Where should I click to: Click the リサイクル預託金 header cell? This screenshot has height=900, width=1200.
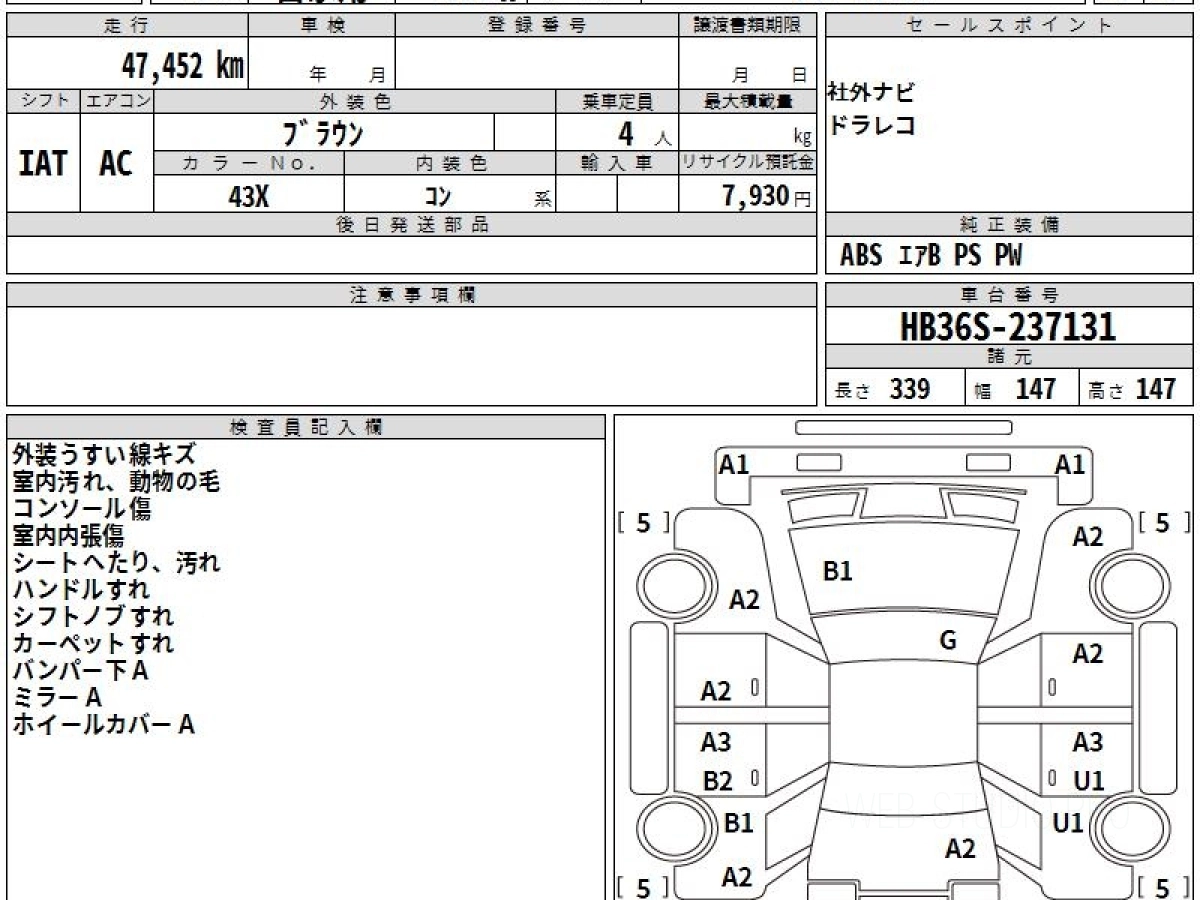click(x=748, y=162)
